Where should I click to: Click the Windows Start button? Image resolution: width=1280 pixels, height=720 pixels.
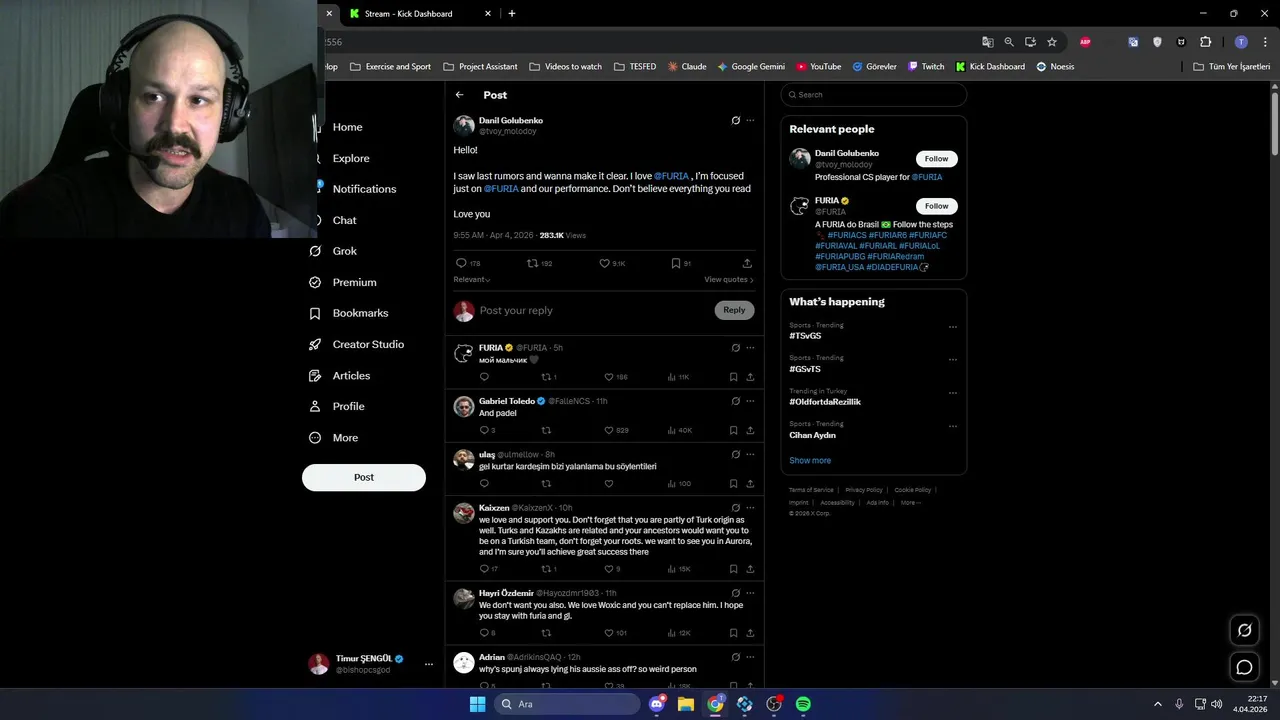[478, 704]
